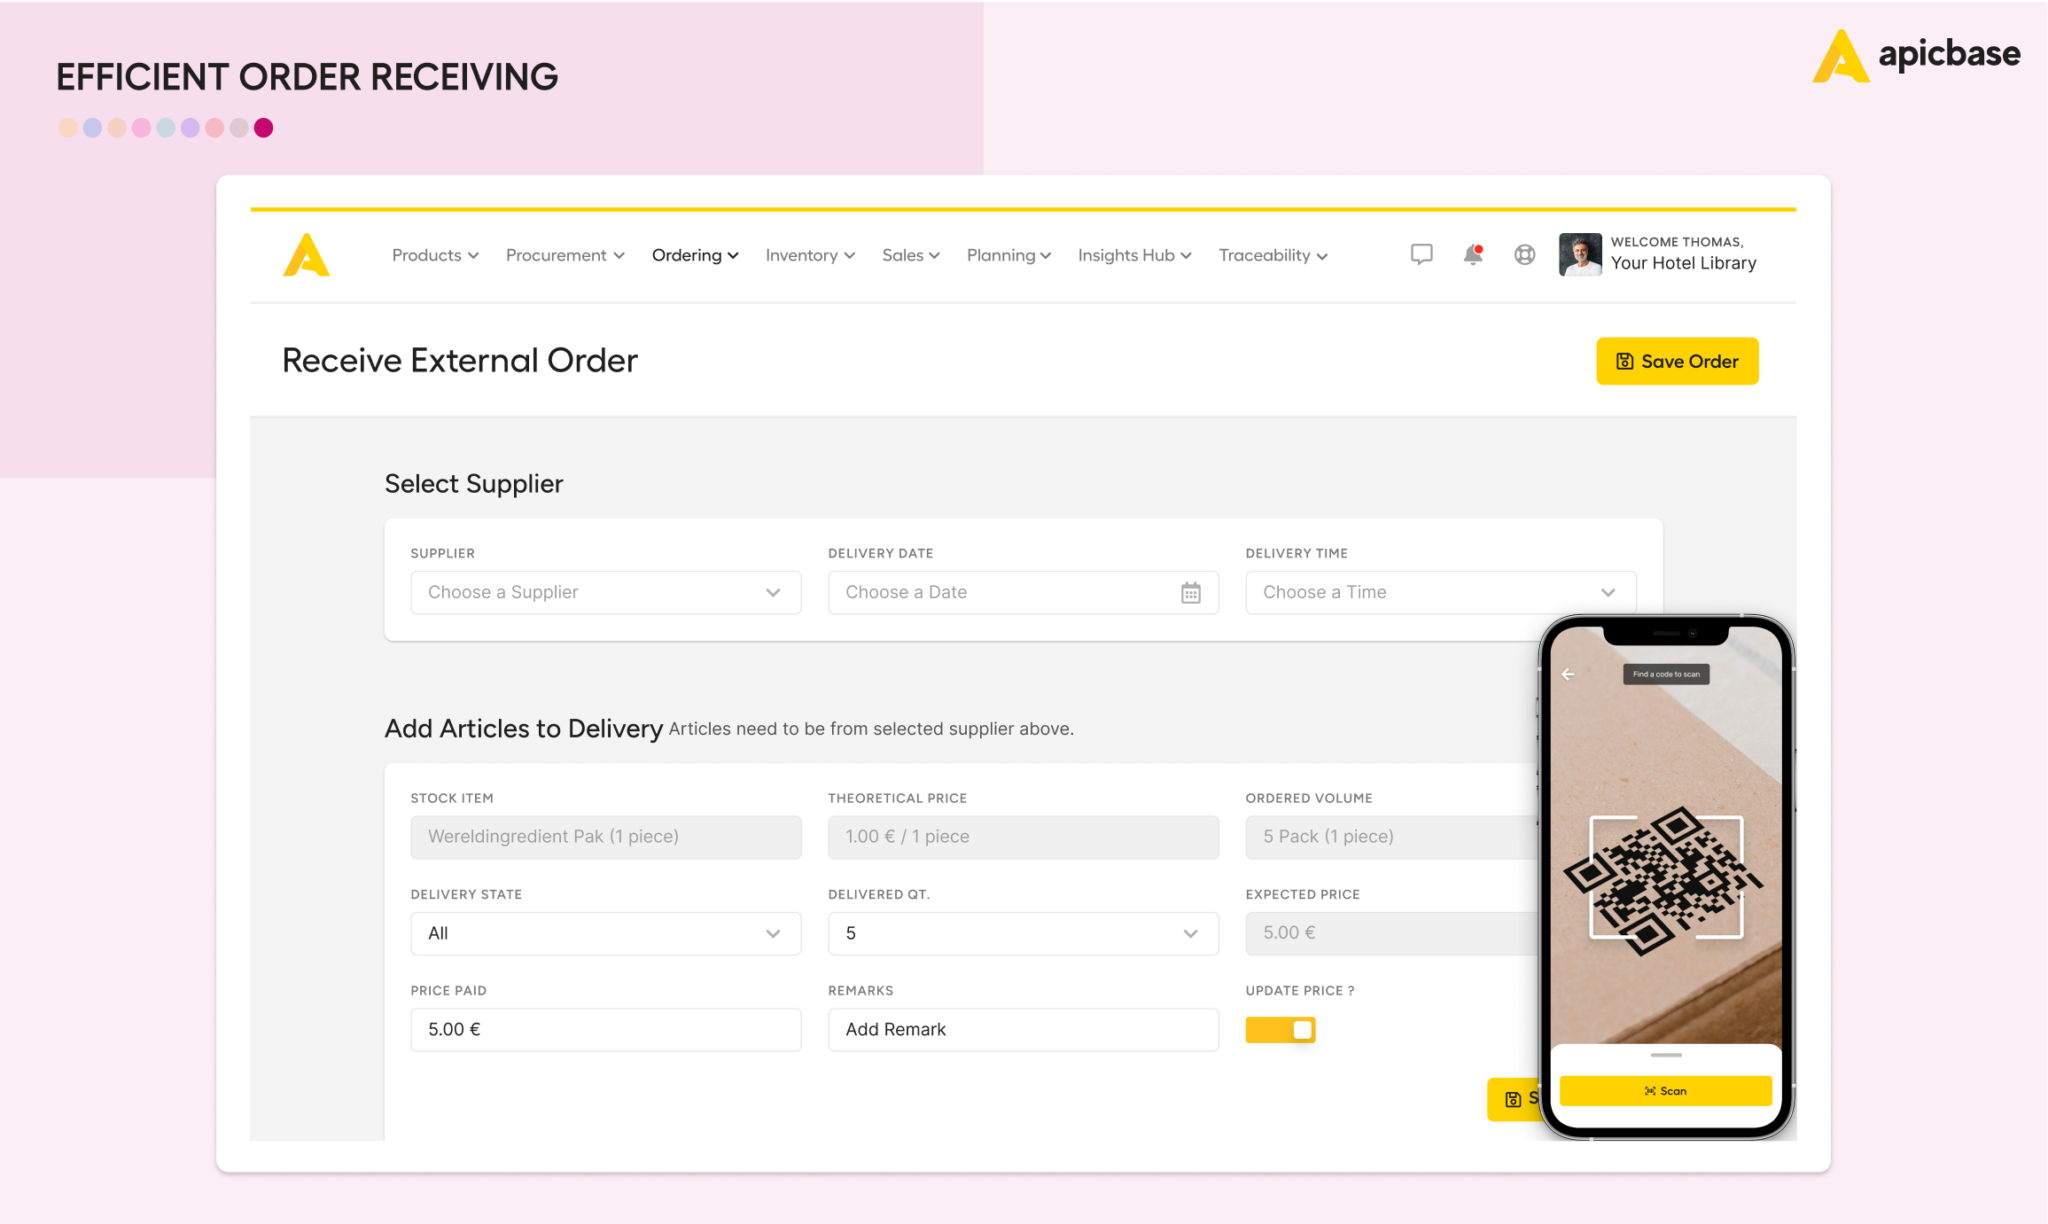Click the apicbase brand logo top right

(1916, 55)
